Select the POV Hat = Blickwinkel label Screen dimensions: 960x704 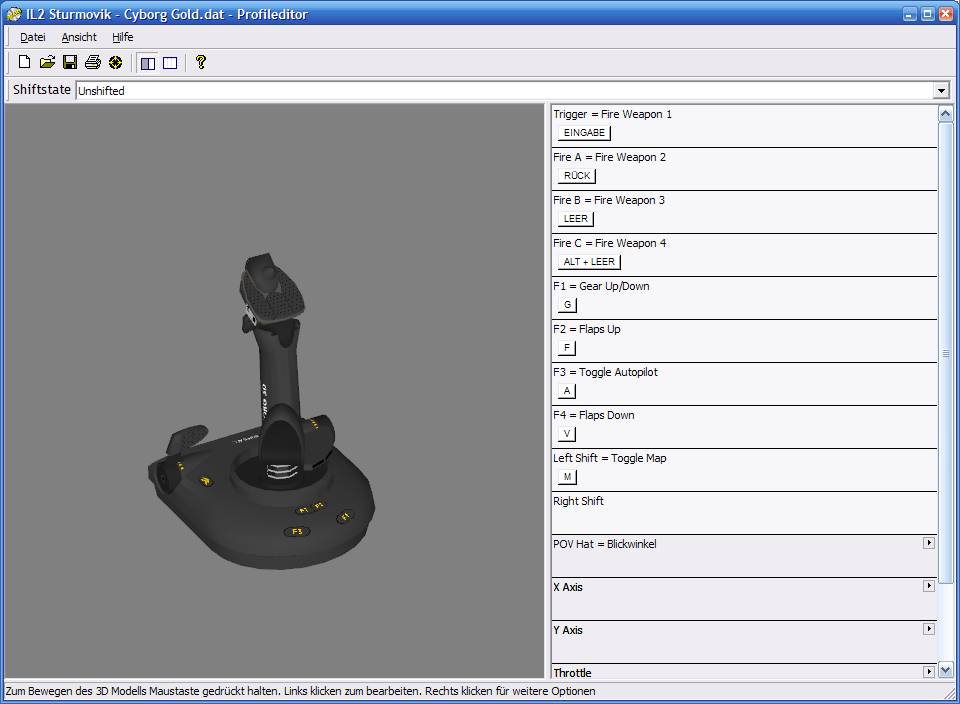(604, 544)
